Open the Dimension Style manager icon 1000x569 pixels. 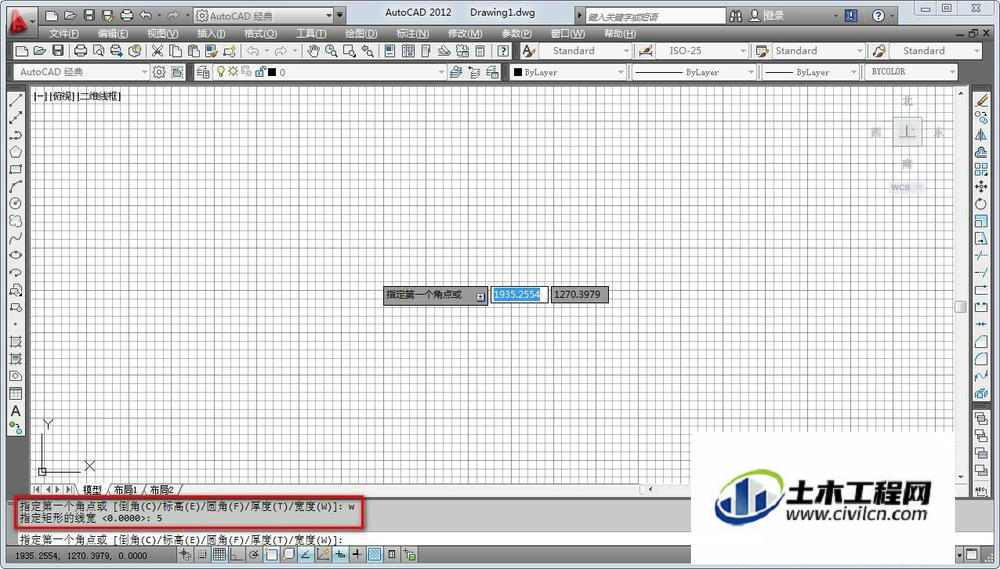(x=645, y=51)
